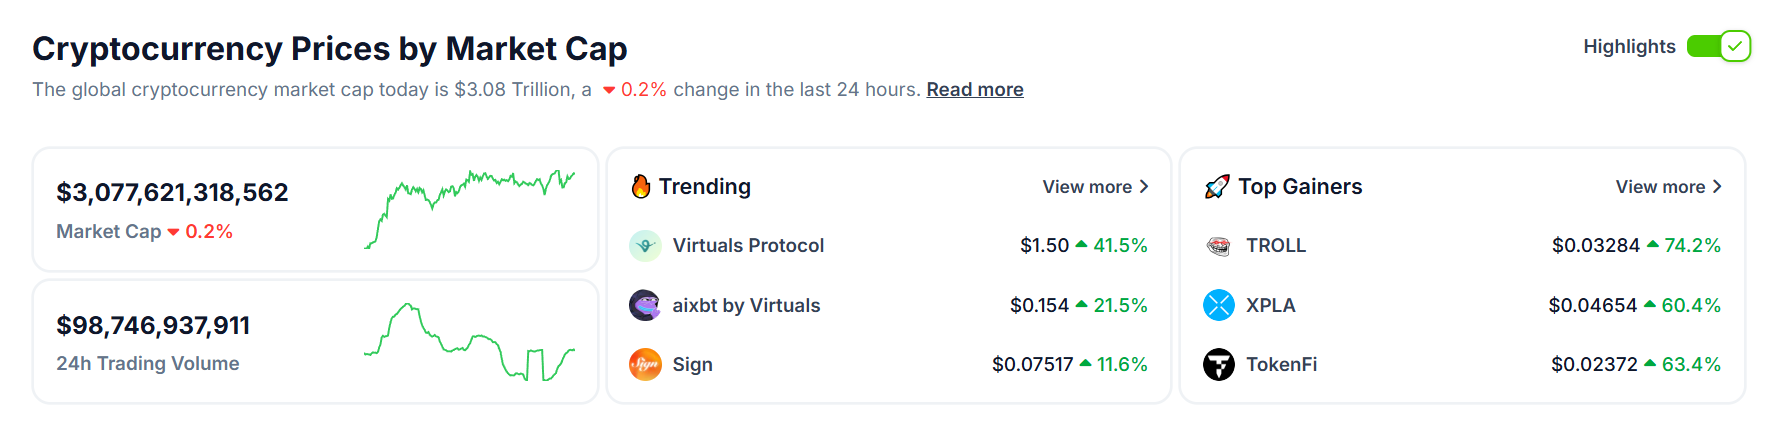The height and width of the screenshot is (428, 1791).
Task: Click the Top Gainers rocket icon
Action: (x=1217, y=186)
